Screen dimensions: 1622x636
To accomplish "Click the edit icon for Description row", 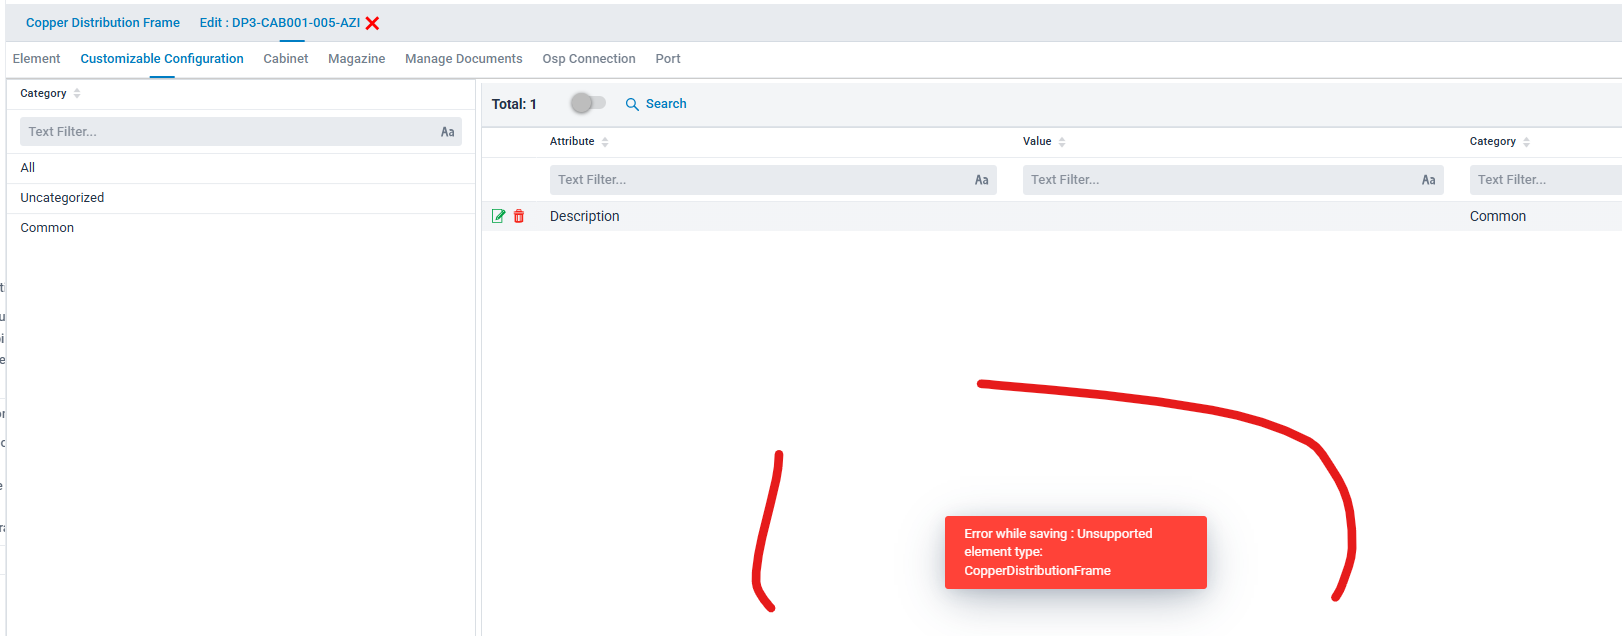I will point(498,216).
